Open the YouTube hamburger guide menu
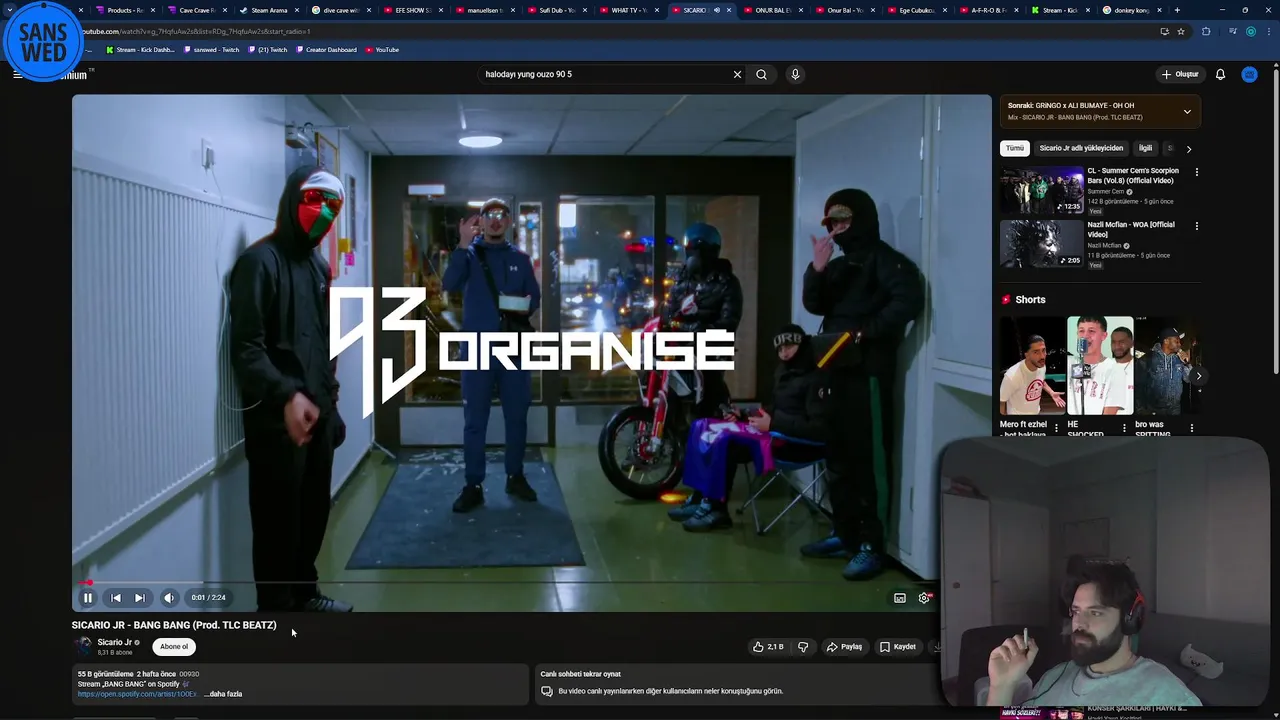The height and width of the screenshot is (720, 1280). (17, 74)
